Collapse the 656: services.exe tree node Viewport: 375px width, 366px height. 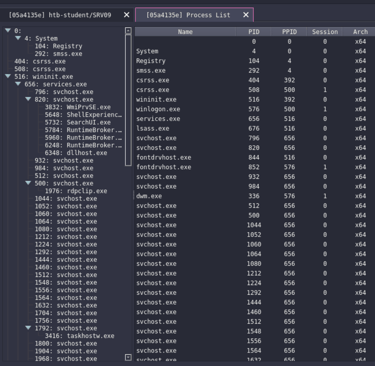18,84
